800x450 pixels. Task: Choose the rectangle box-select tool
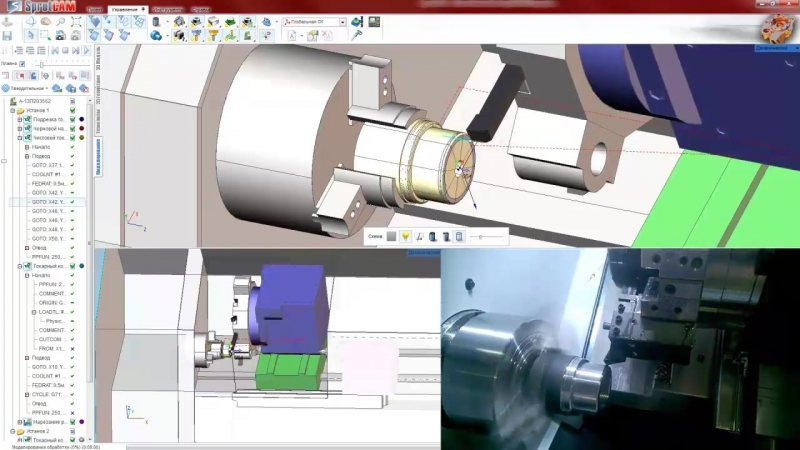click(45, 35)
